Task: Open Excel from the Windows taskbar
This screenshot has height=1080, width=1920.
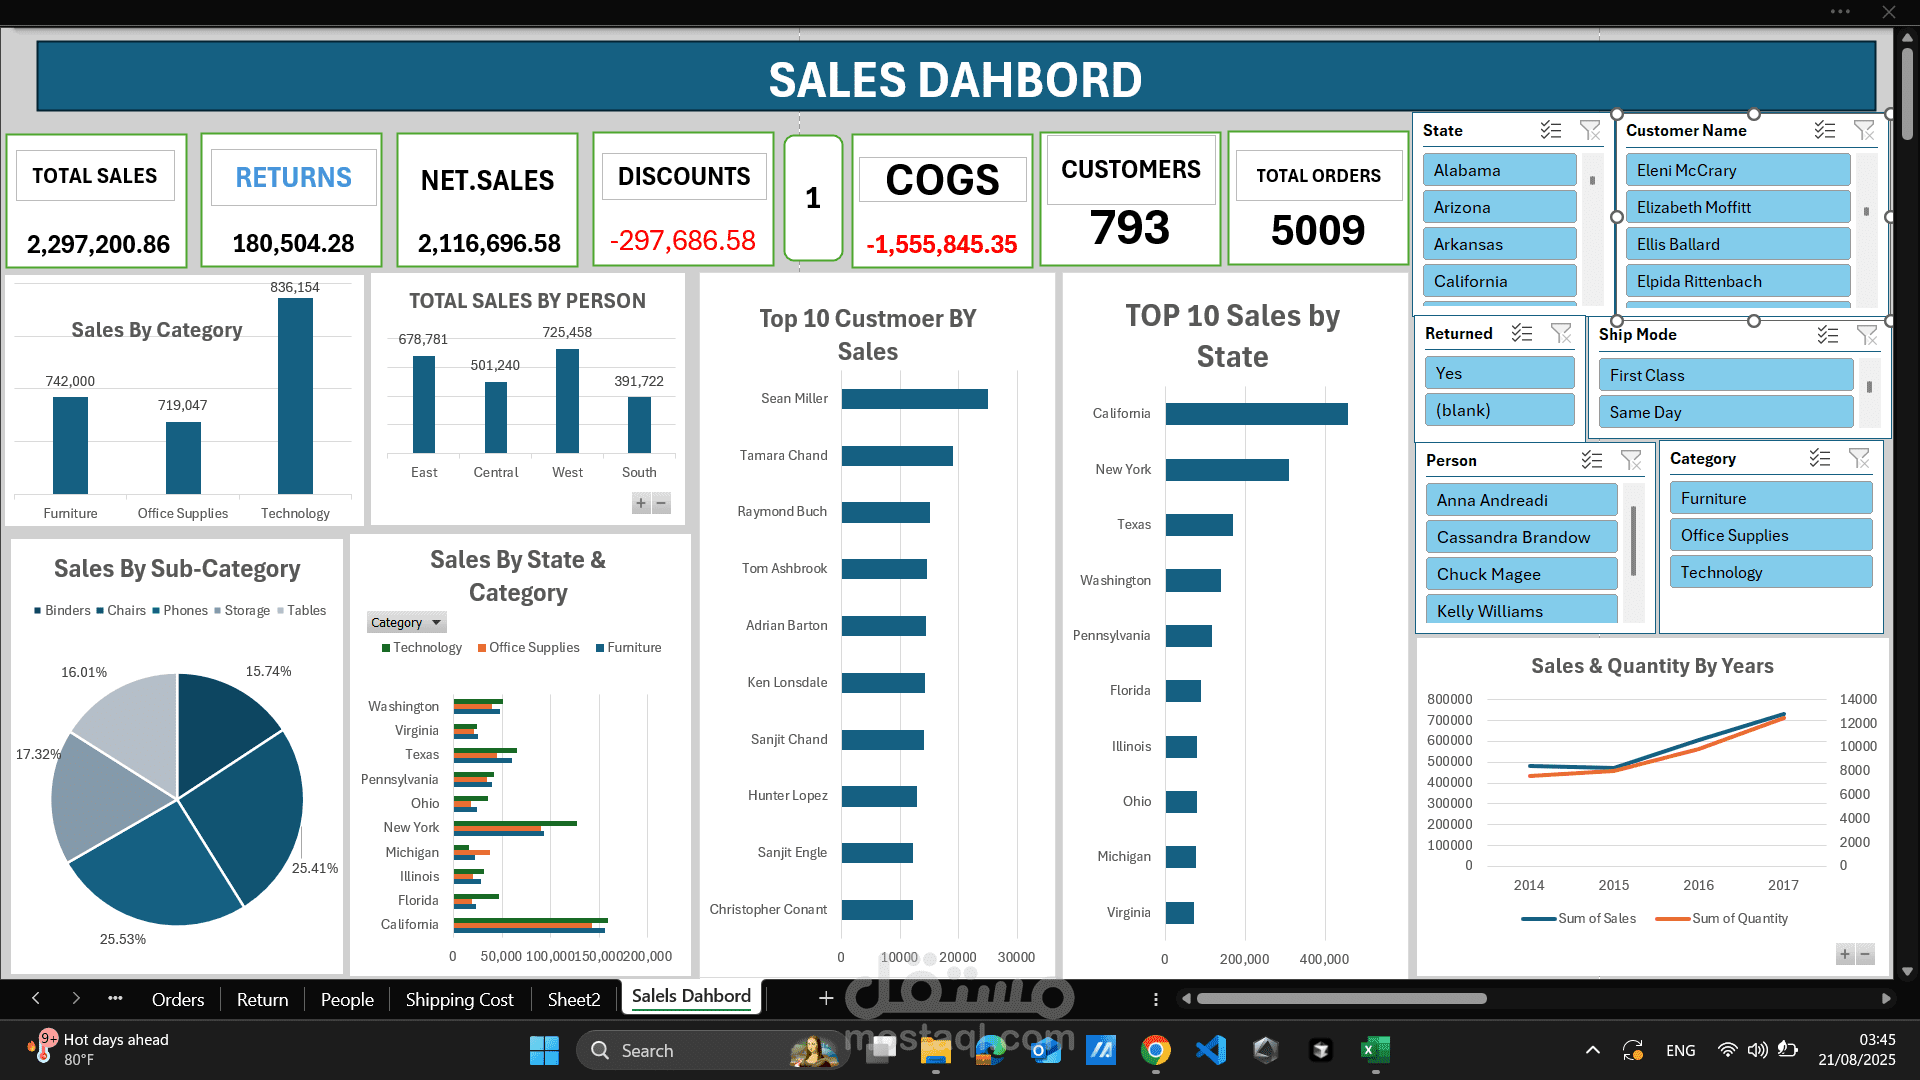Action: pos(1375,1050)
